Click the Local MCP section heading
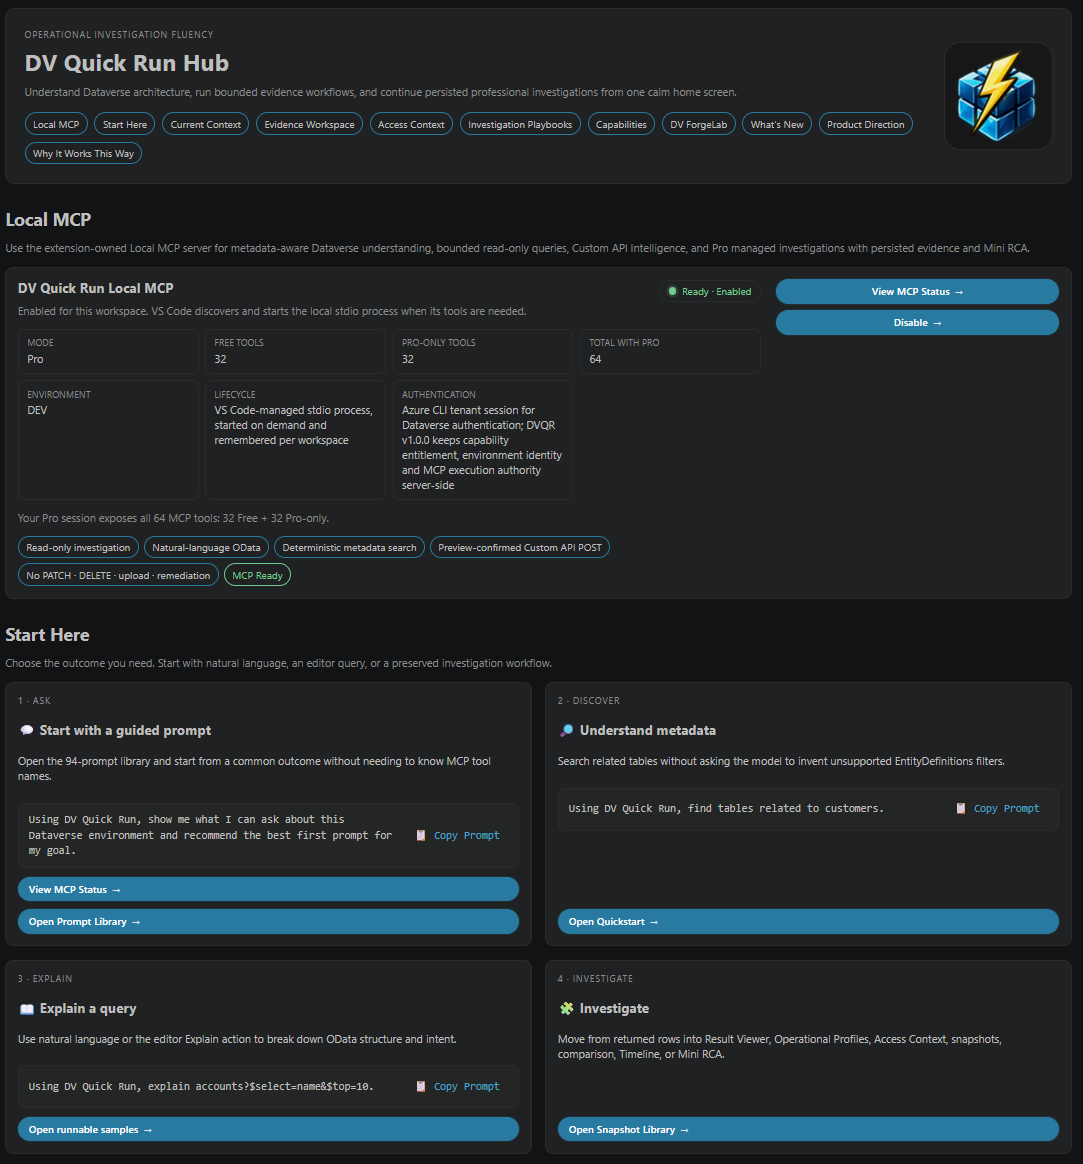1083x1164 pixels. (48, 220)
